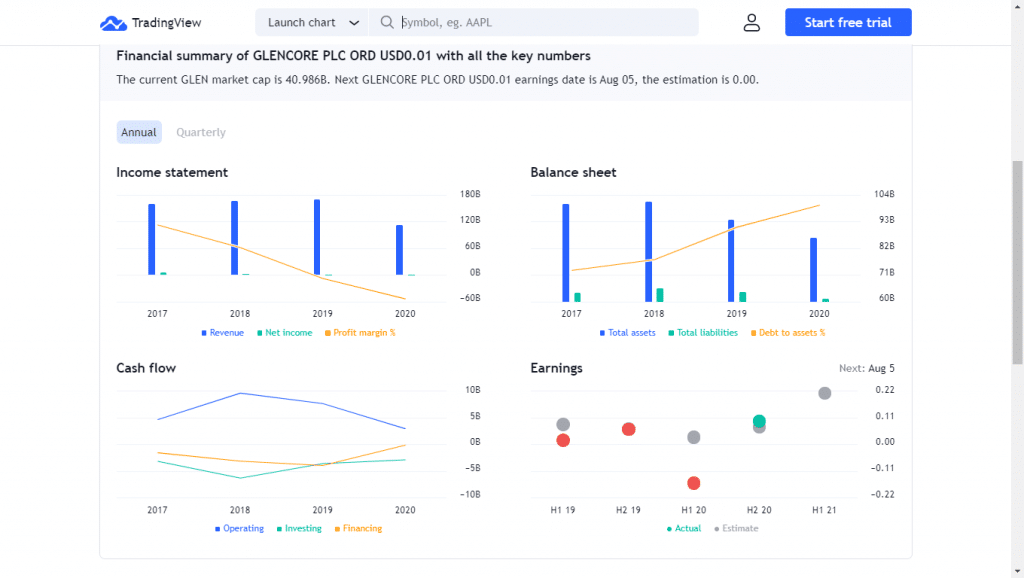The height and width of the screenshot is (578, 1024).
Task: Click the Start free trial button
Action: point(848,22)
